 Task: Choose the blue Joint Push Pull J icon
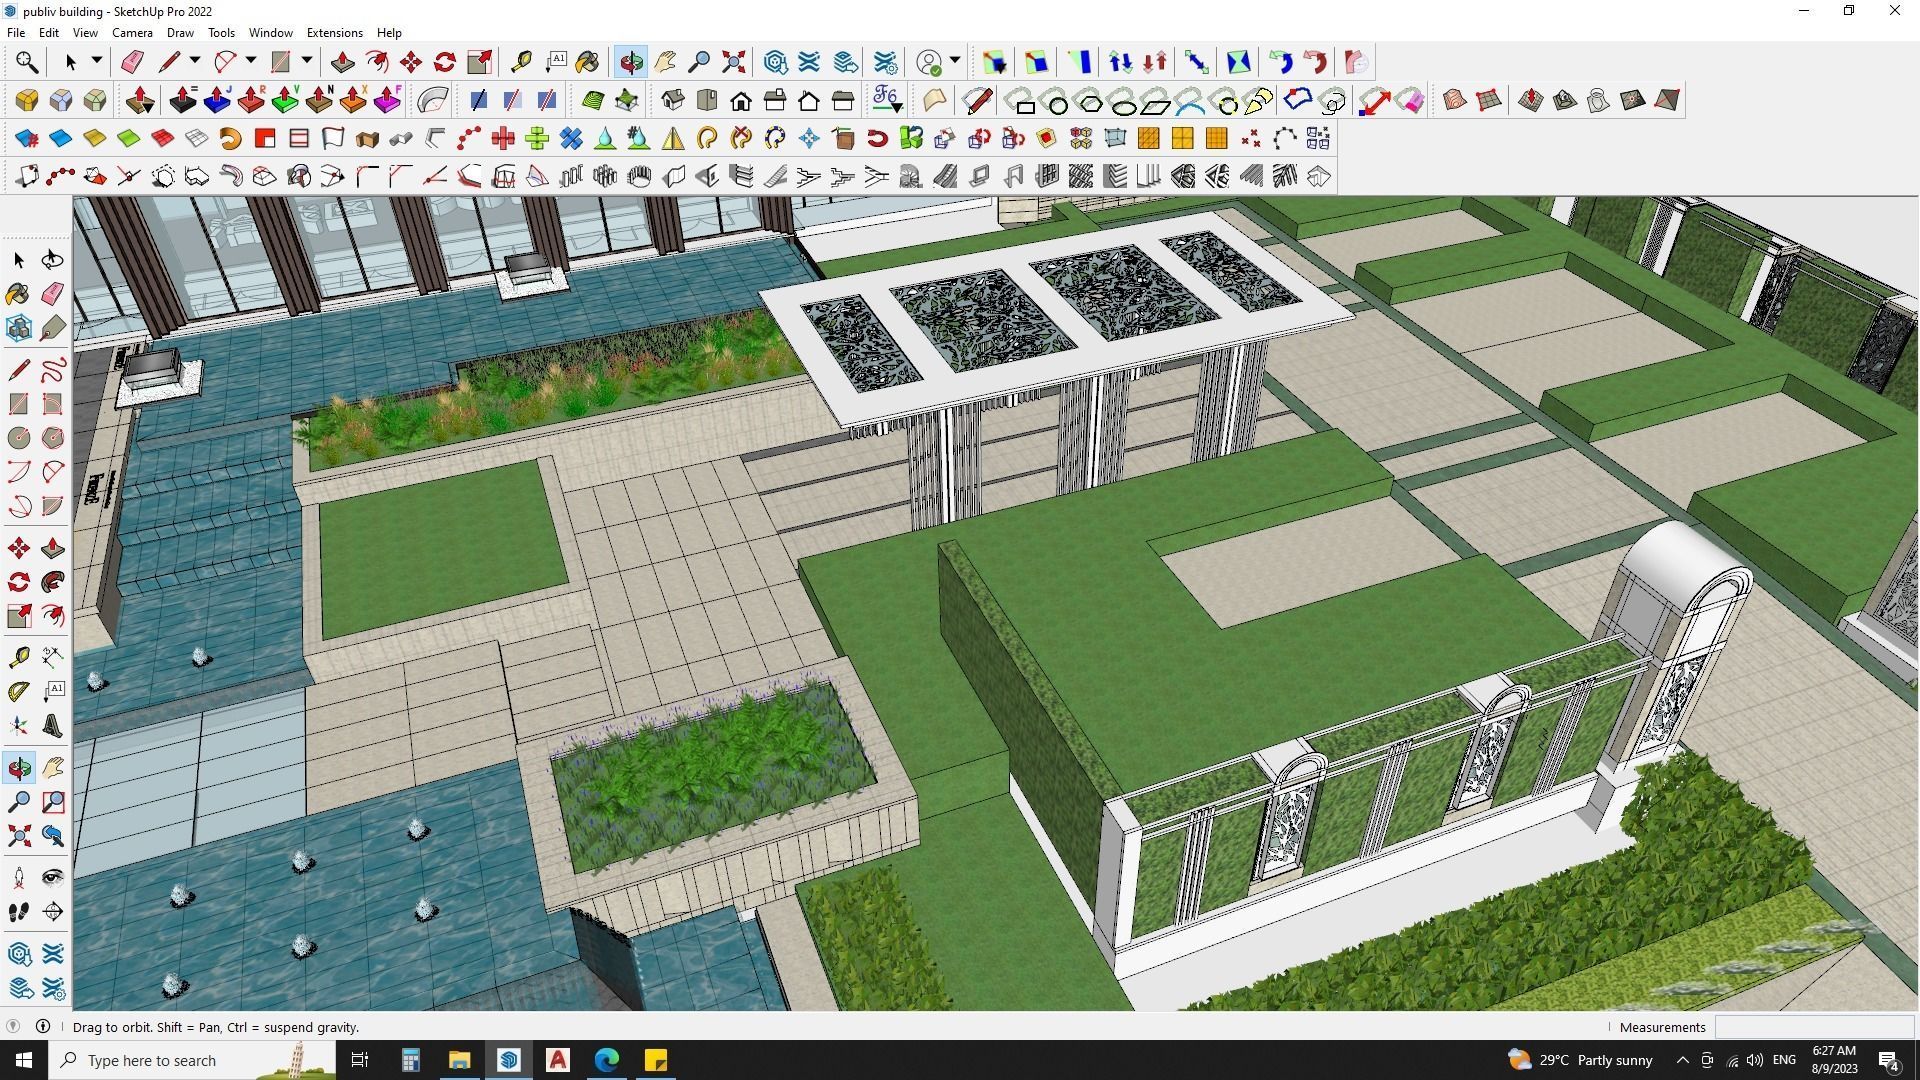[x=217, y=100]
